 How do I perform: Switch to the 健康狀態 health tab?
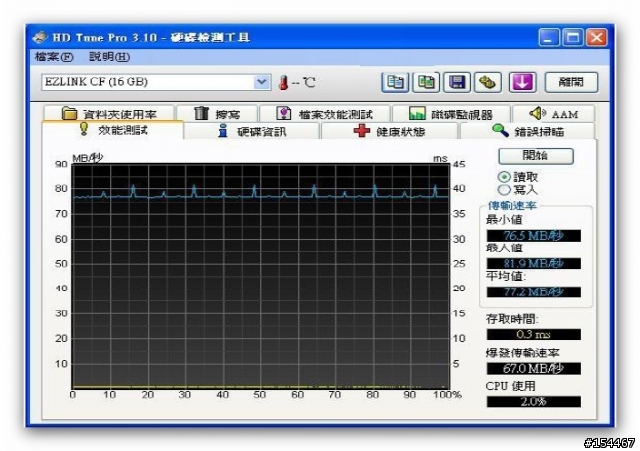coord(389,131)
